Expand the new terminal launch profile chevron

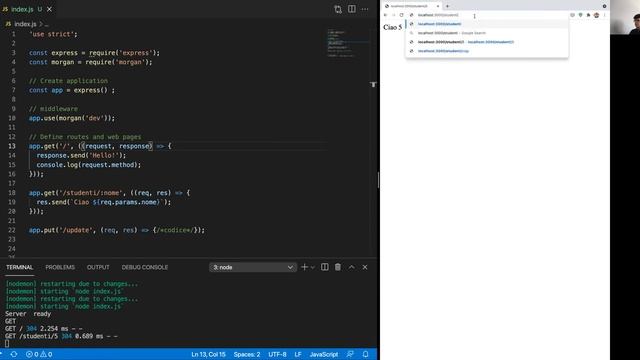tap(313, 267)
